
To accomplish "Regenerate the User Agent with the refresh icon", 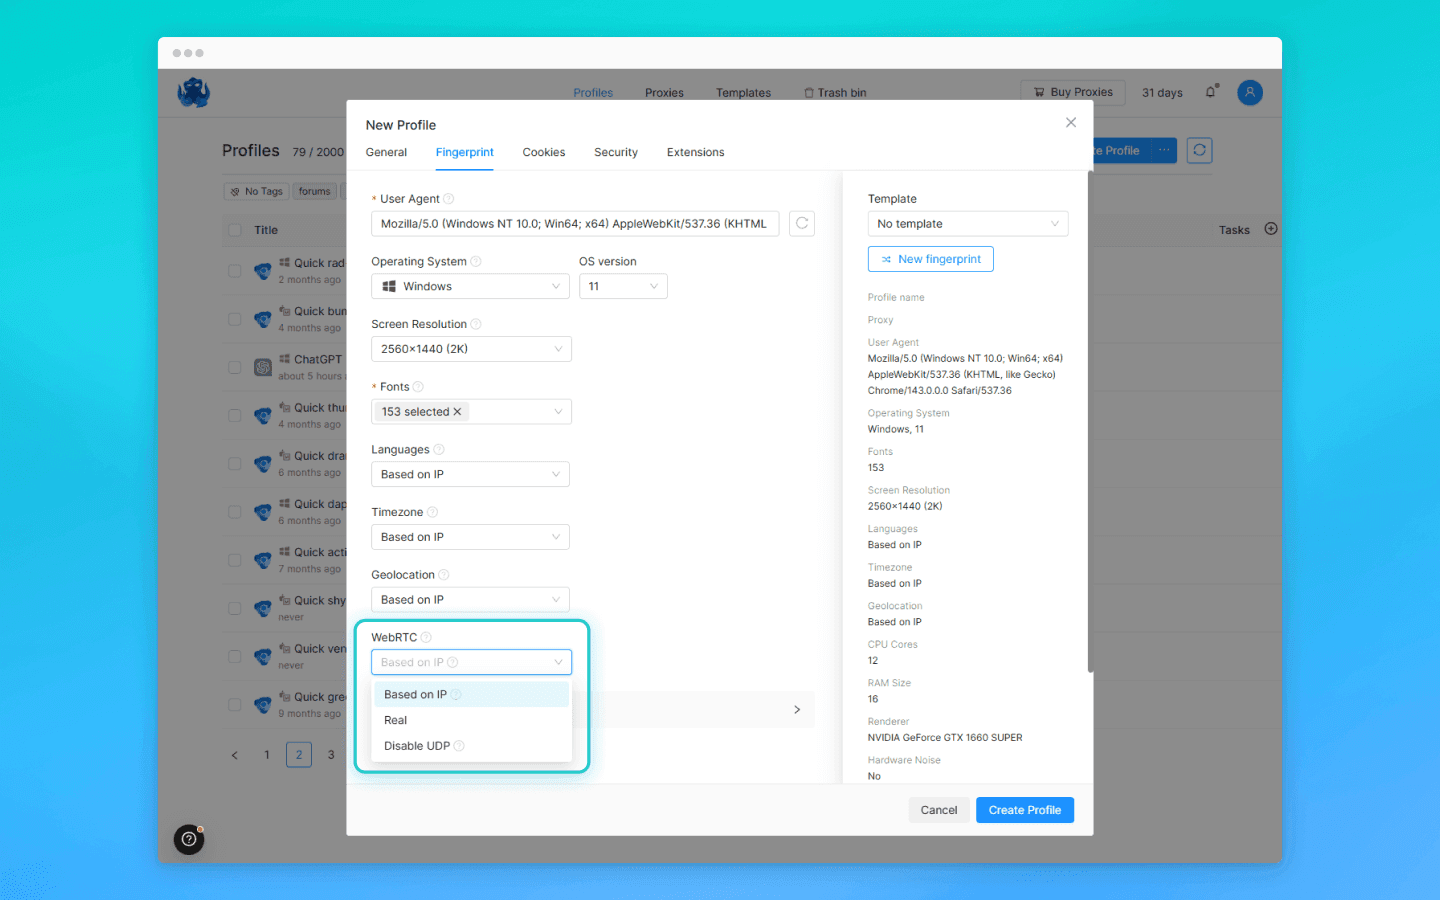I will click(801, 223).
